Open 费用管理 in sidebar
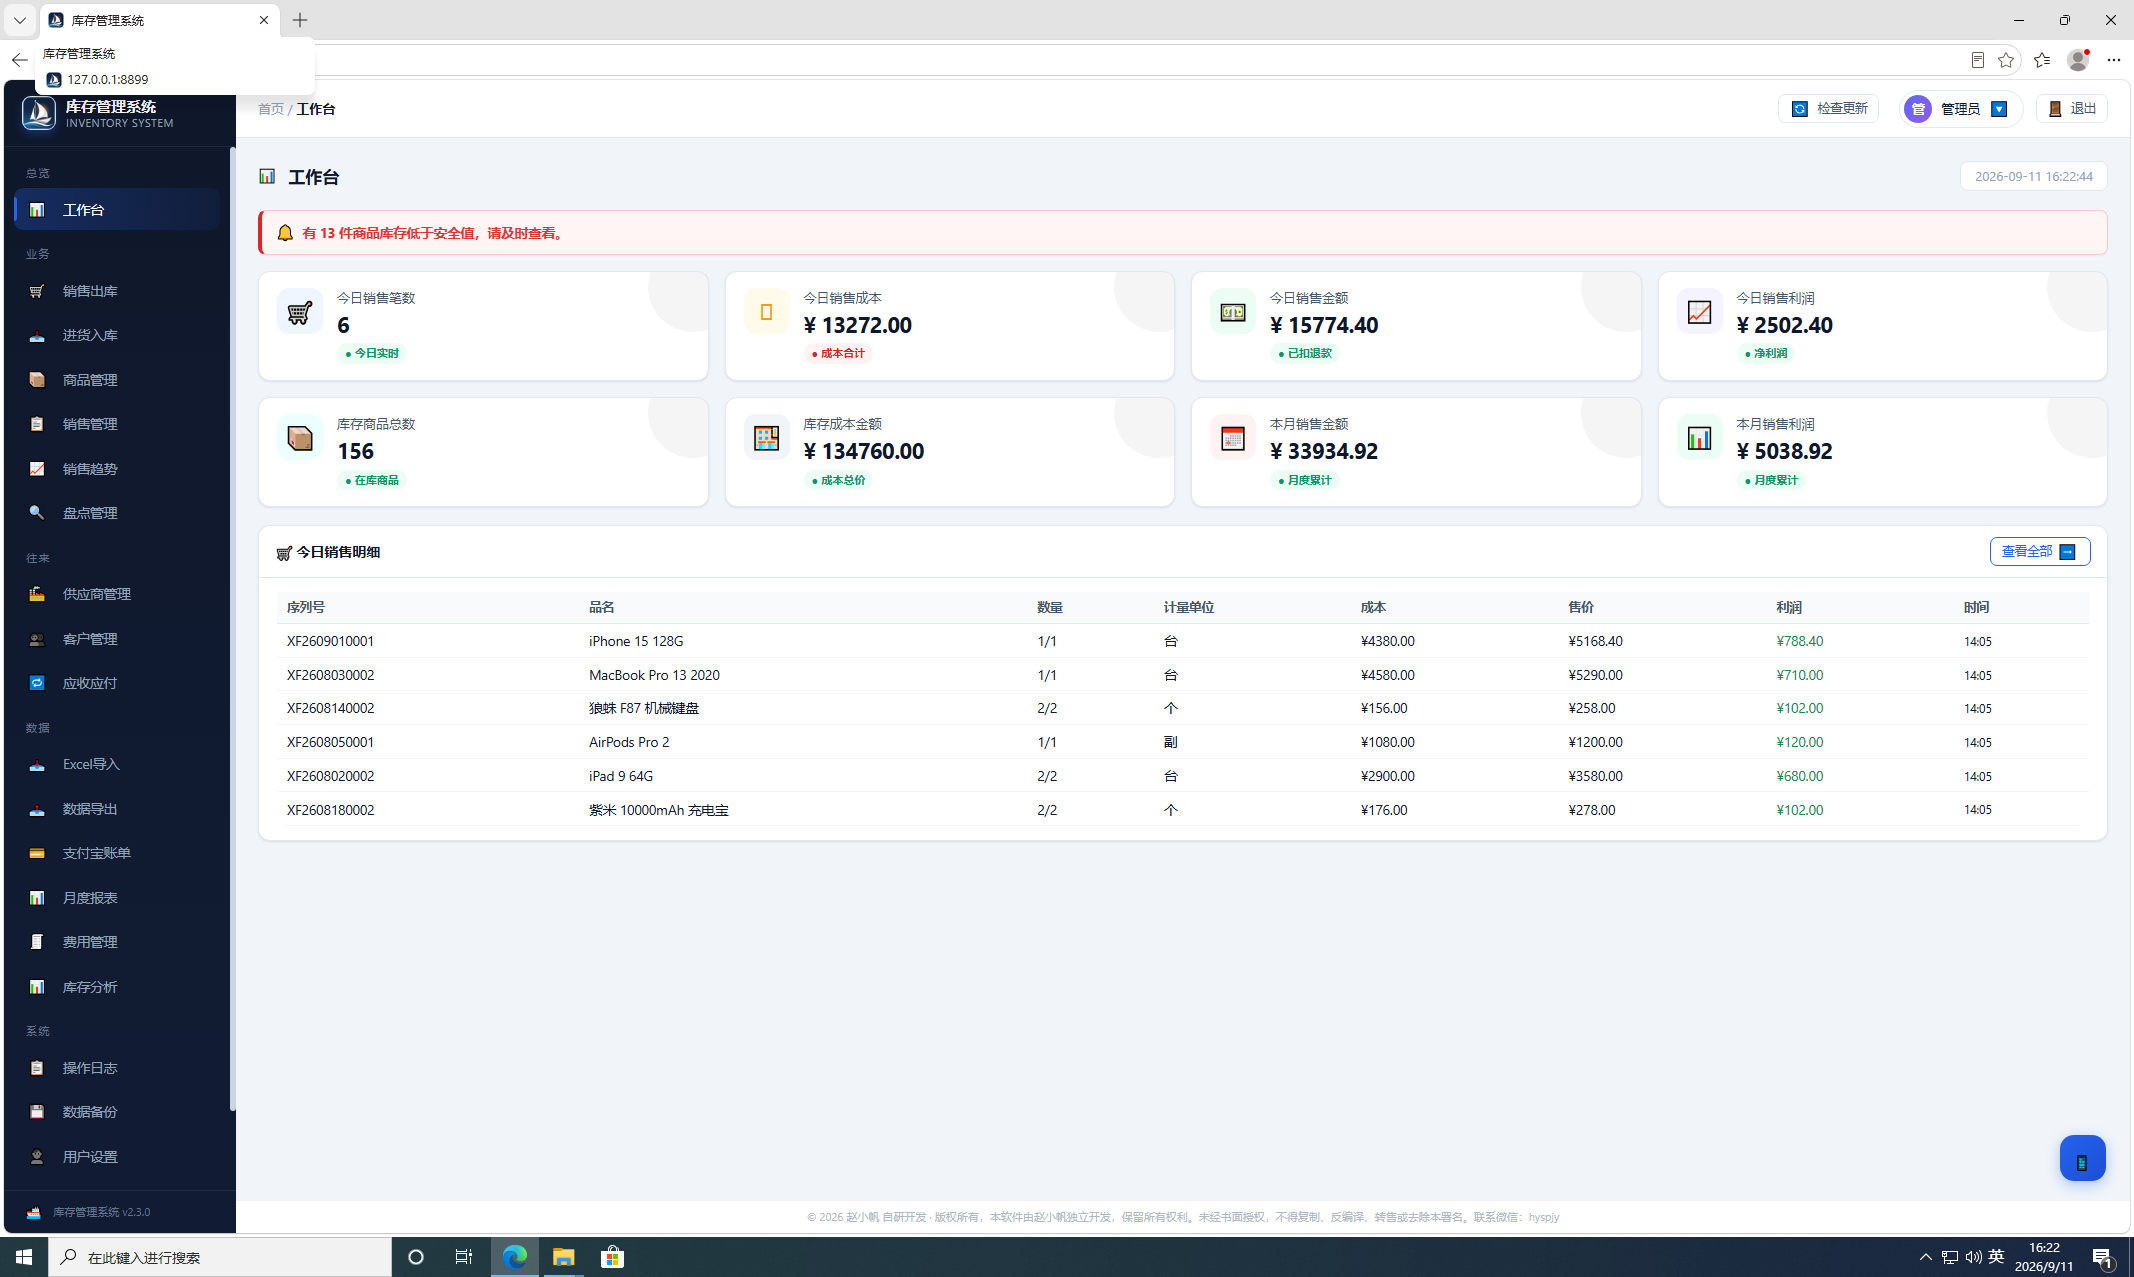 117,942
